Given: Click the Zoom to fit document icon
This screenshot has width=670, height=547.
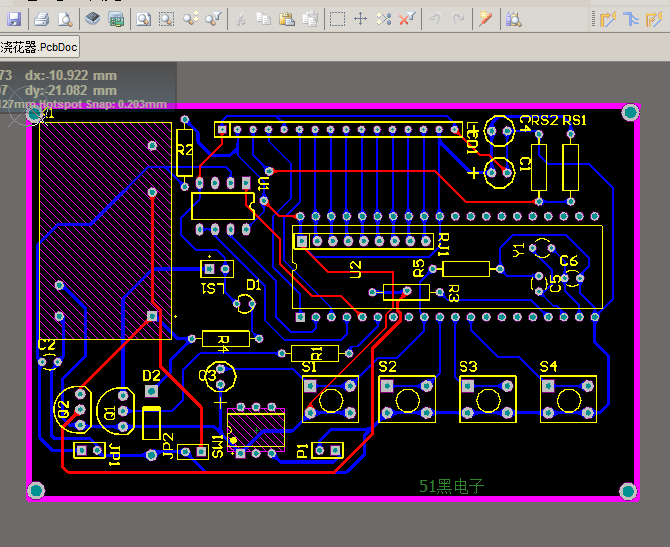Looking at the screenshot, I should (143, 18).
